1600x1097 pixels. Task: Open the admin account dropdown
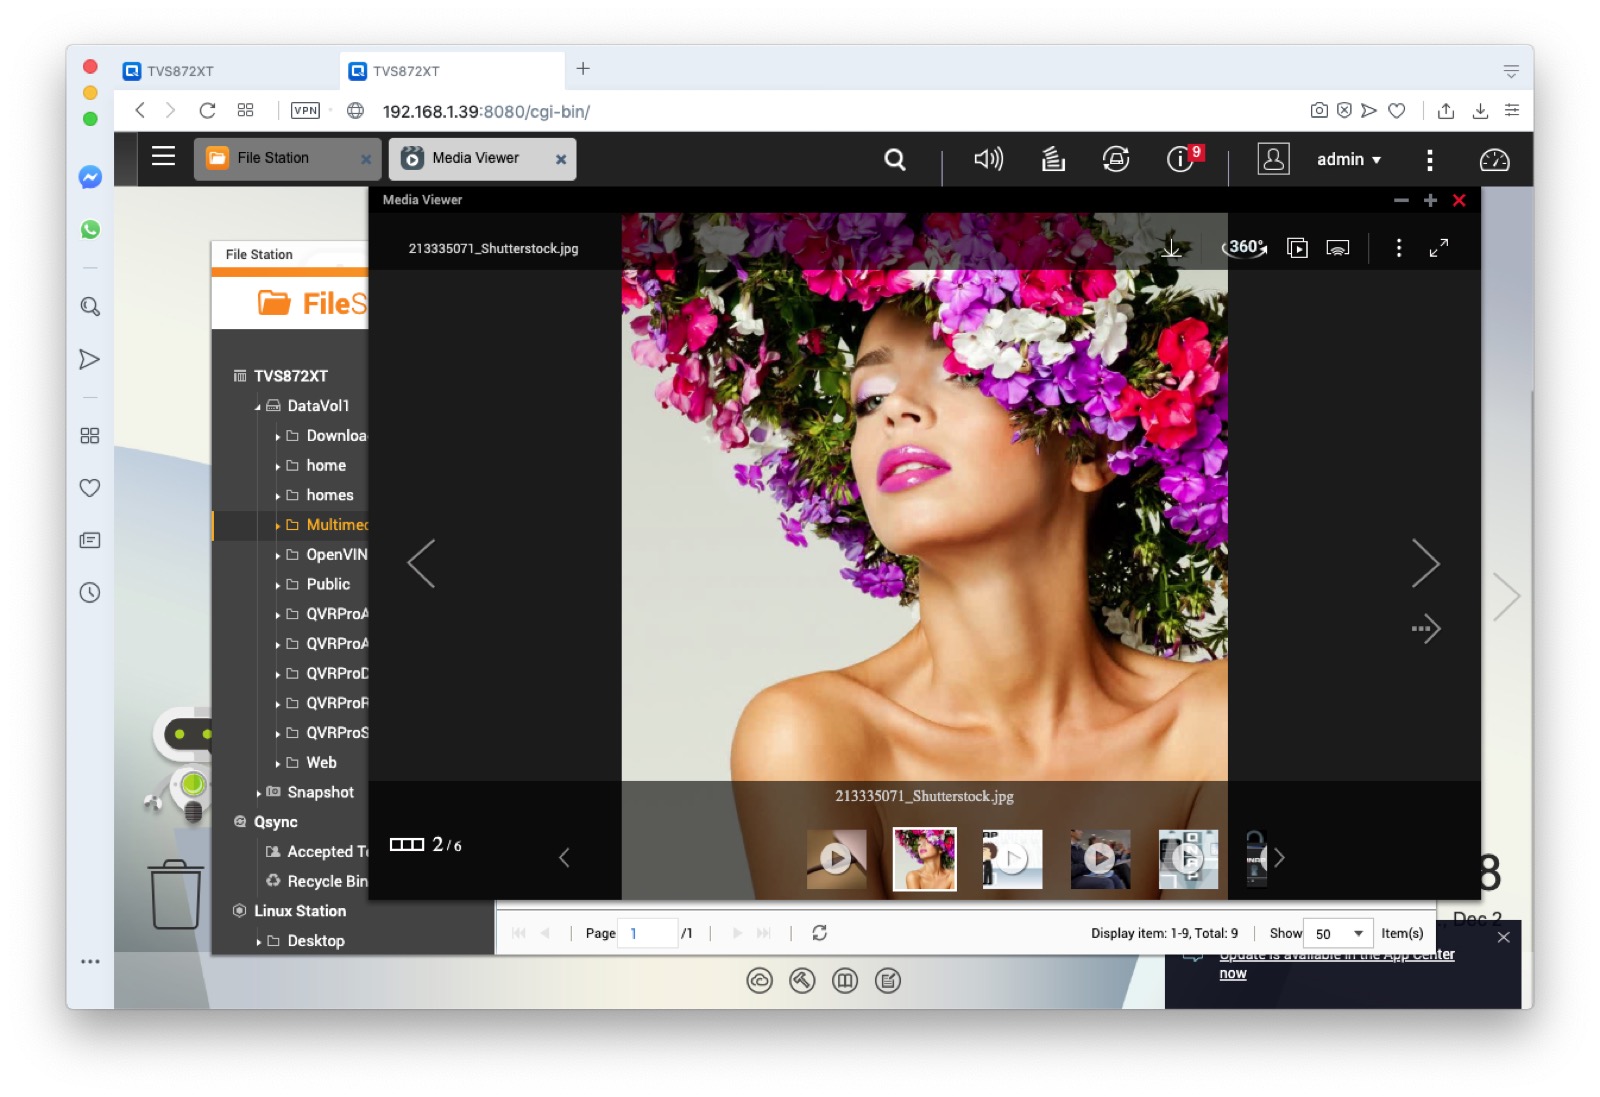[1349, 160]
